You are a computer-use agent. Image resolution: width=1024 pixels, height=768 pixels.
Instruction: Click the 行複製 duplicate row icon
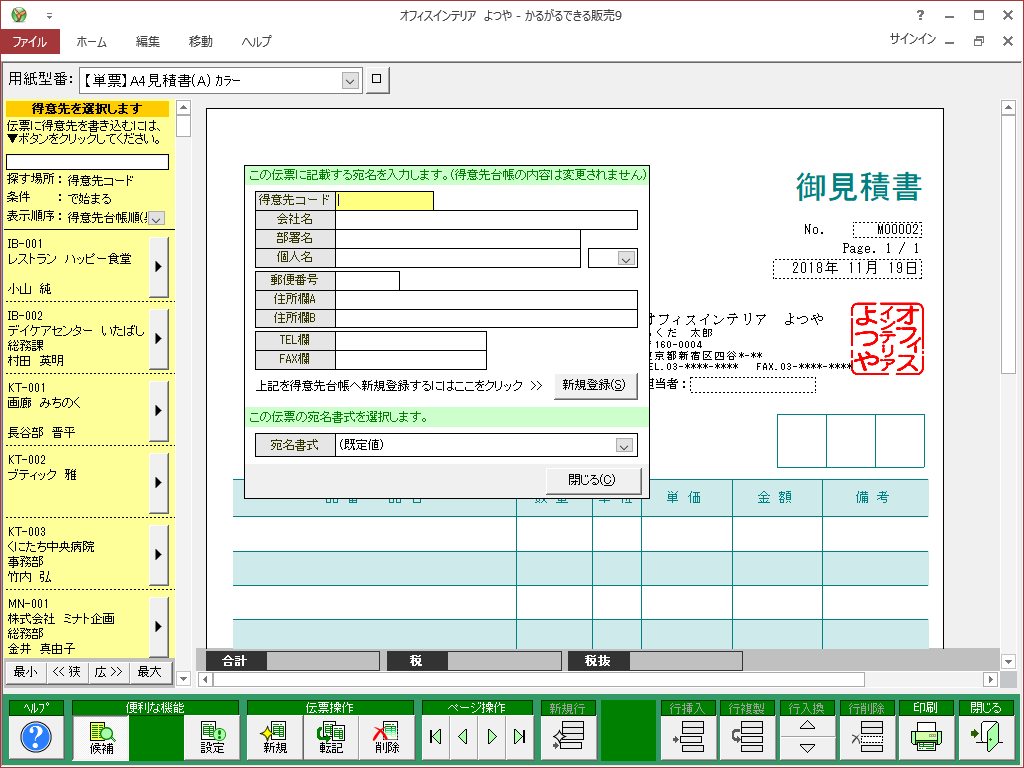coord(748,737)
